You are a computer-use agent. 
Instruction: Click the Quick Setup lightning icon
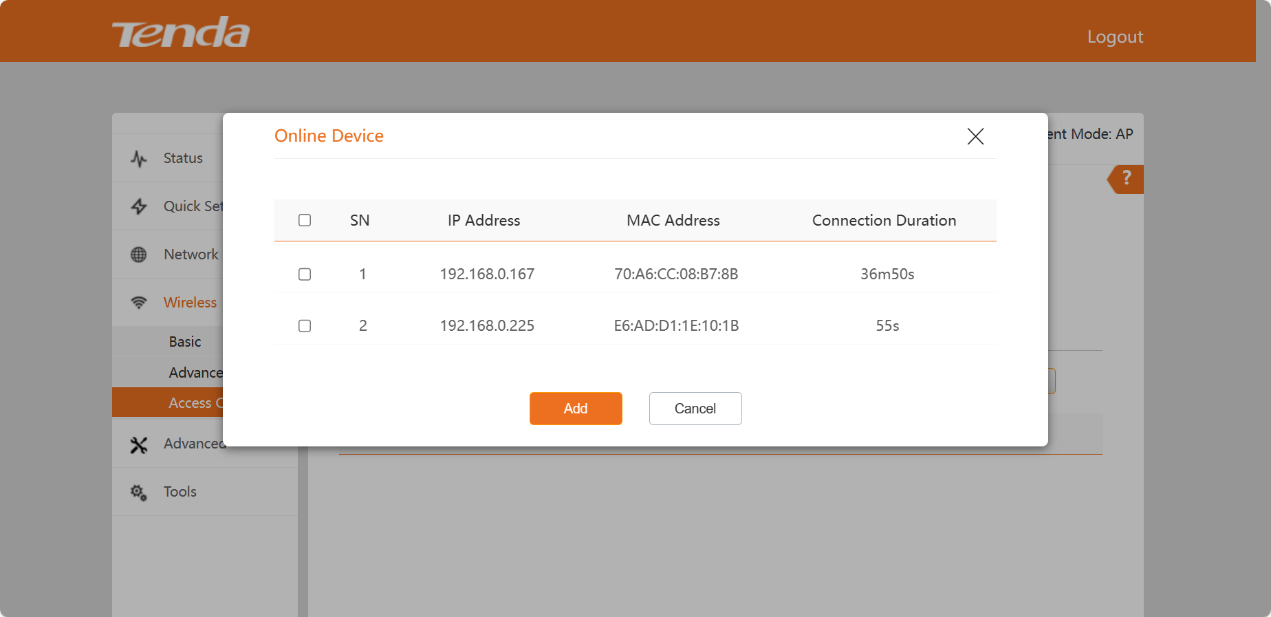tap(139, 207)
